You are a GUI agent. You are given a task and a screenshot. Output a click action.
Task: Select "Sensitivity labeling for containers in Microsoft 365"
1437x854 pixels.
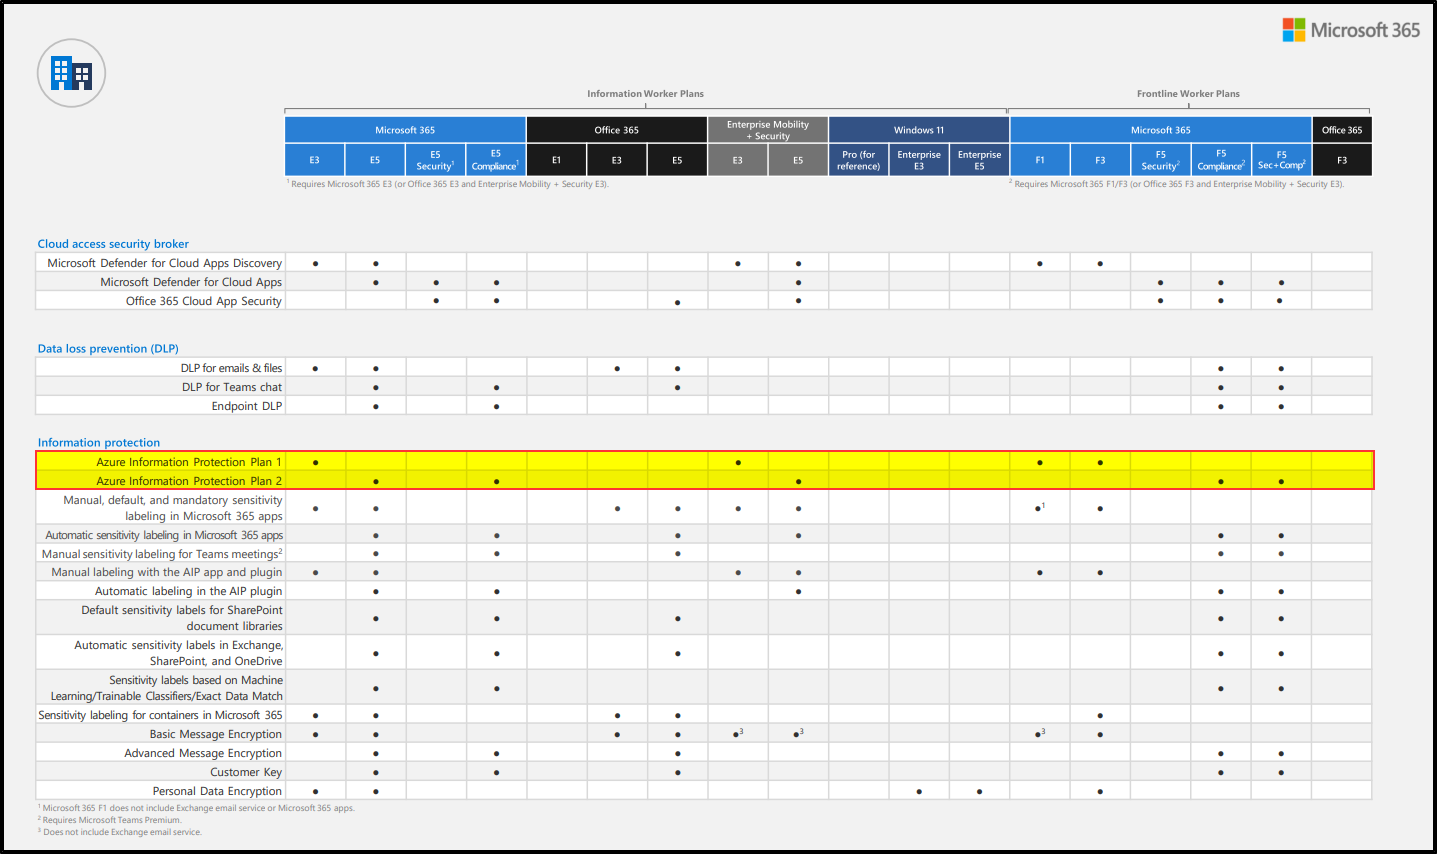coord(160,715)
